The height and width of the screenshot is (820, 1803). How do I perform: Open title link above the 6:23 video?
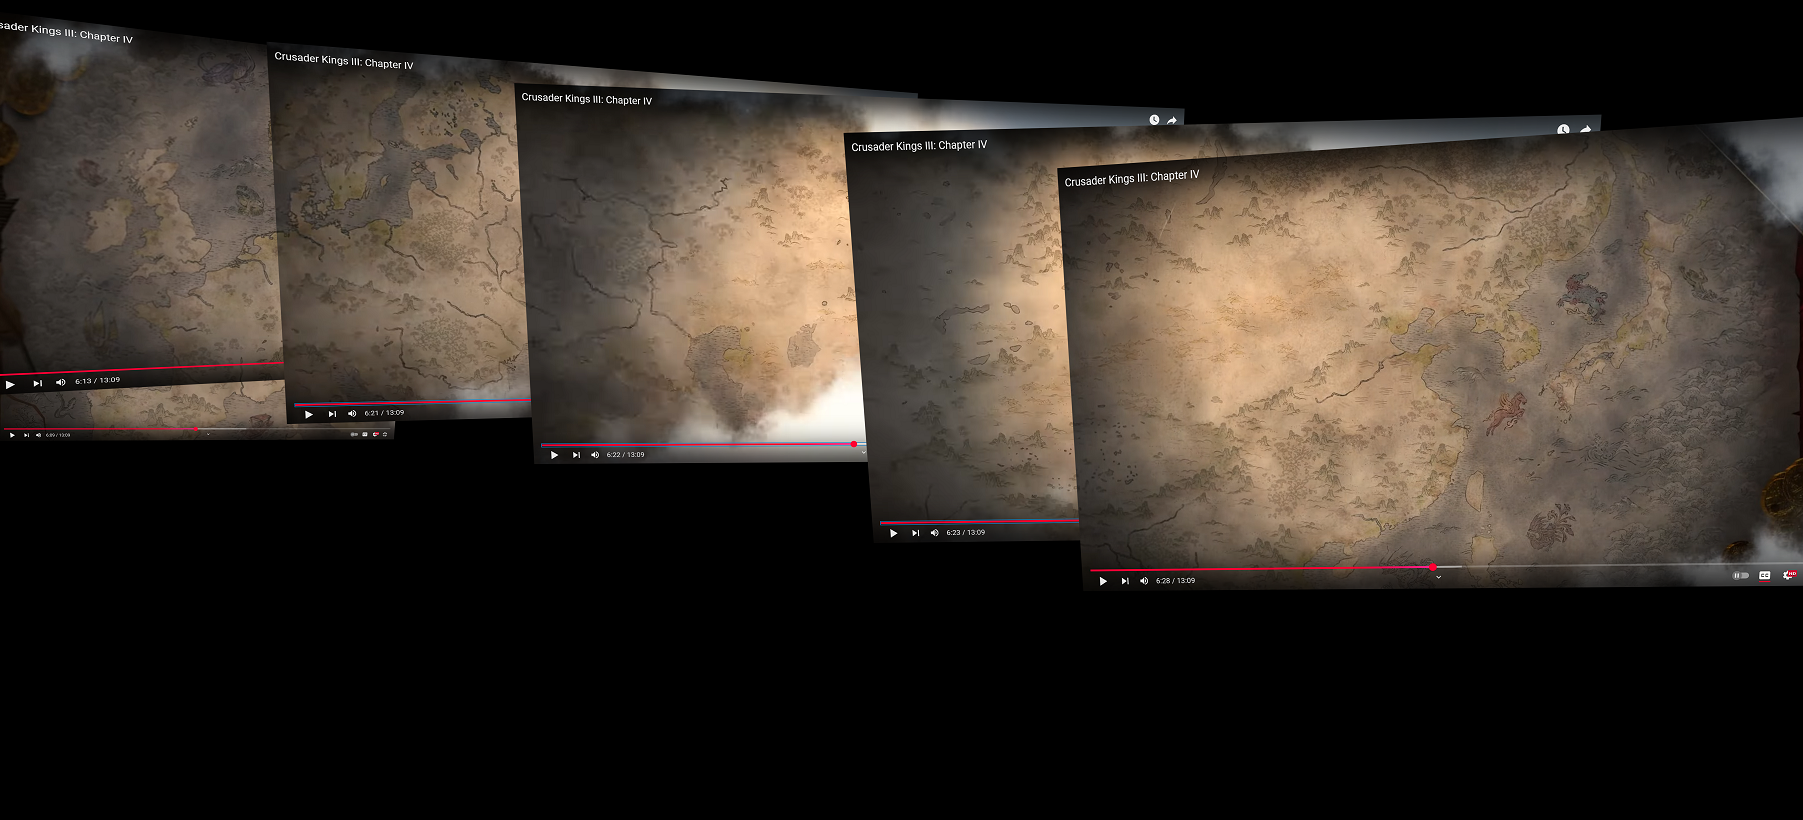pyautogui.click(x=919, y=146)
